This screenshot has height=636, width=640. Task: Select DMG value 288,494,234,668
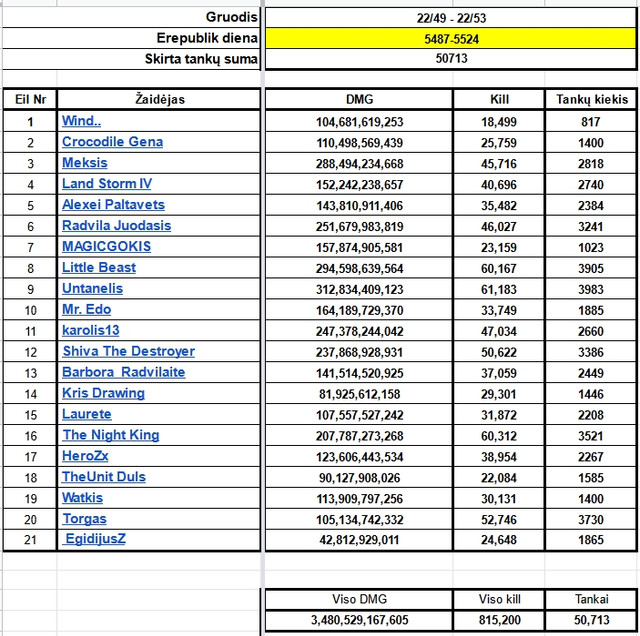[x=359, y=164]
